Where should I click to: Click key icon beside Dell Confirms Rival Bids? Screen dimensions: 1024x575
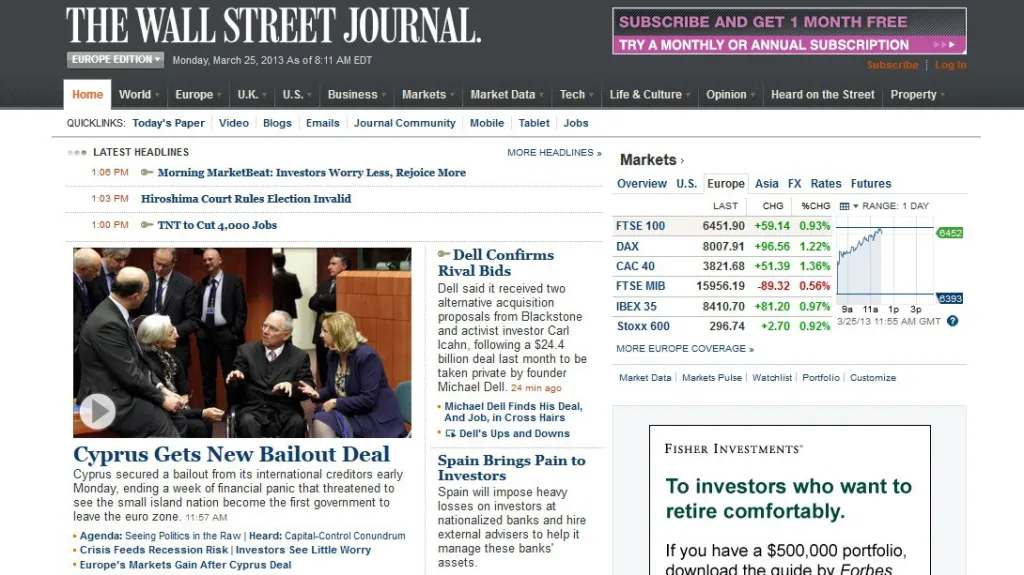(444, 254)
